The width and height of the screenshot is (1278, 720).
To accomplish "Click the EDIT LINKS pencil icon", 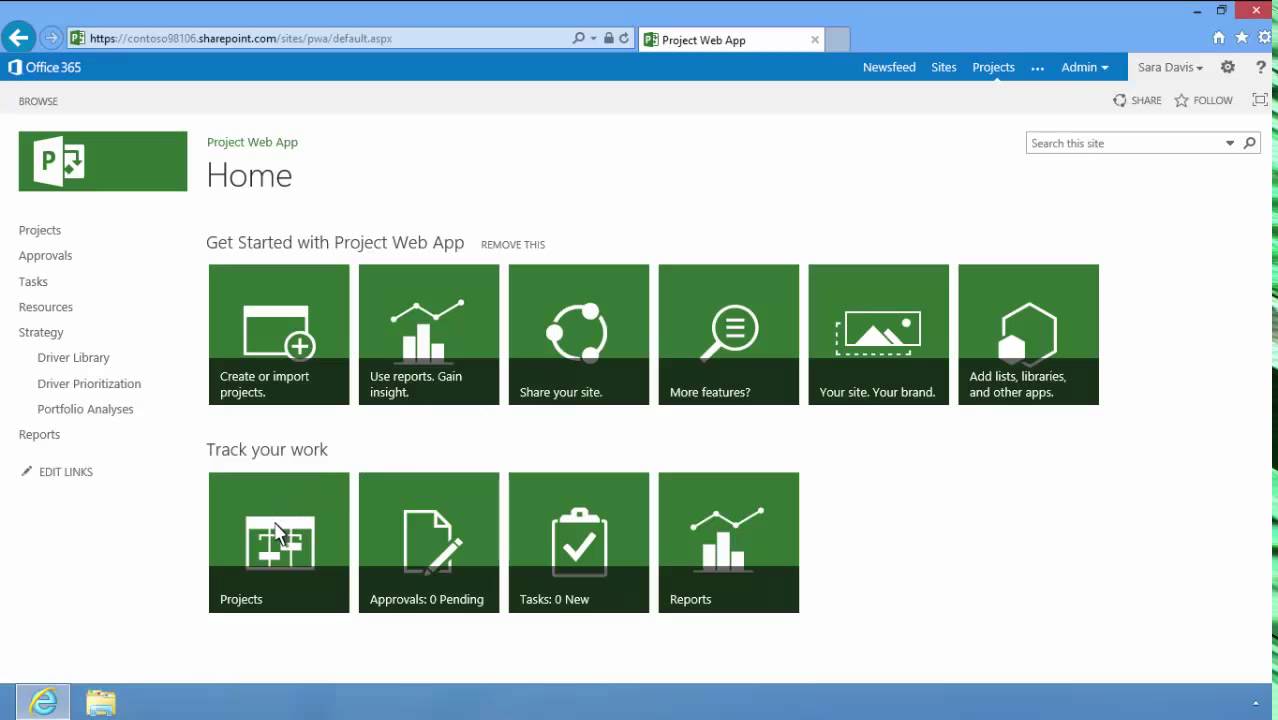I will 27,471.
